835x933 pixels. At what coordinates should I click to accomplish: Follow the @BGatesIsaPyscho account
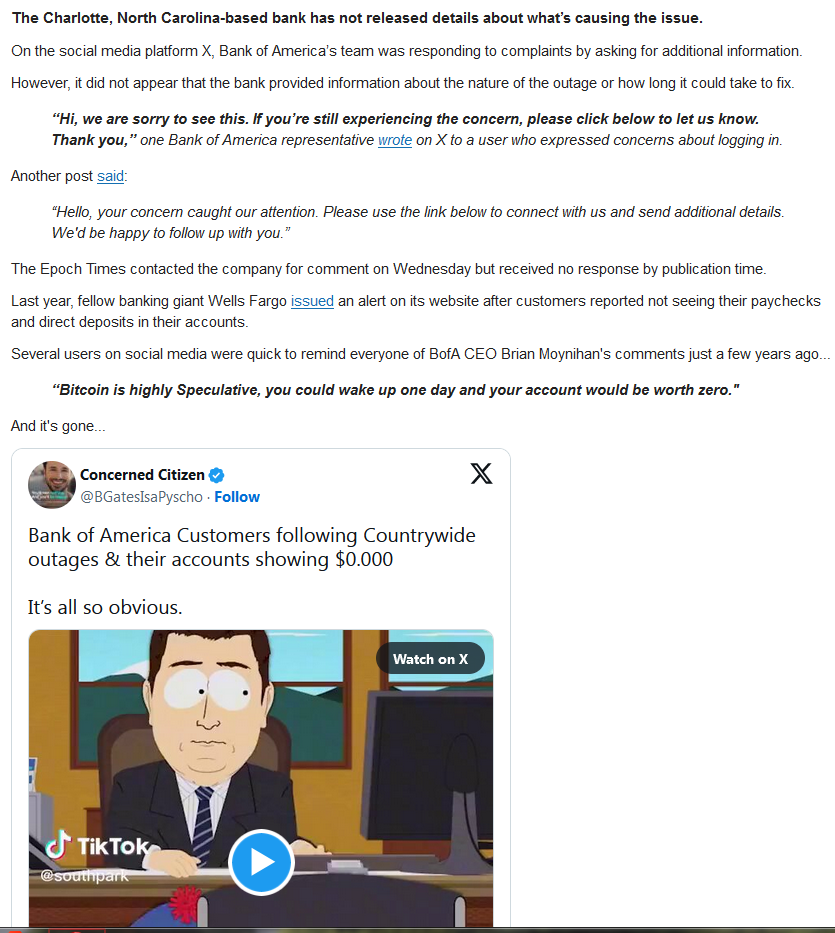tap(237, 497)
